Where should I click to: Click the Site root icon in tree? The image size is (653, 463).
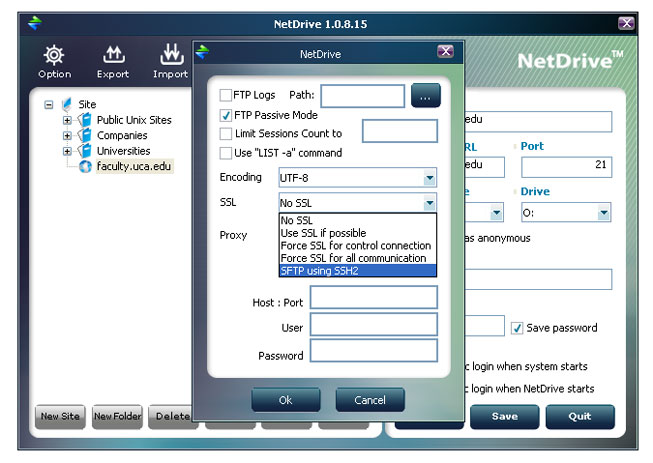[67, 104]
